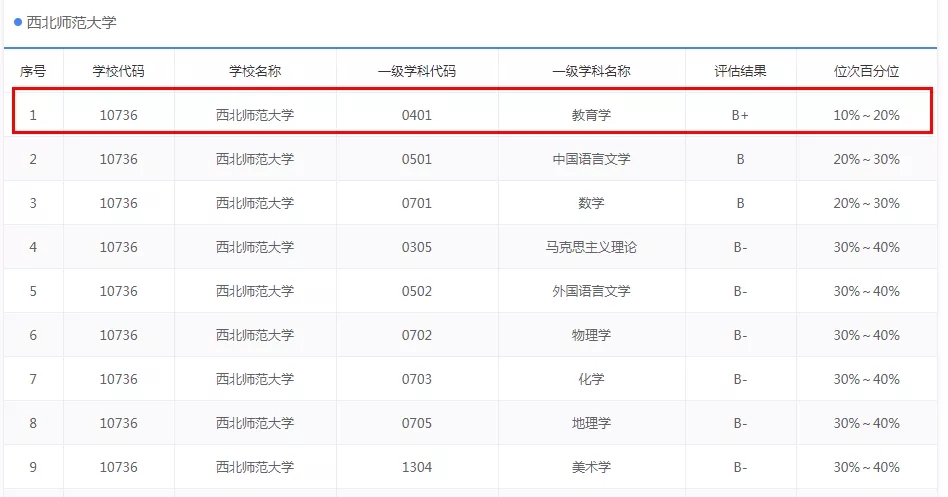The height and width of the screenshot is (497, 948).
Task: Click the 美术学 cell in row 9
Action: point(591,467)
